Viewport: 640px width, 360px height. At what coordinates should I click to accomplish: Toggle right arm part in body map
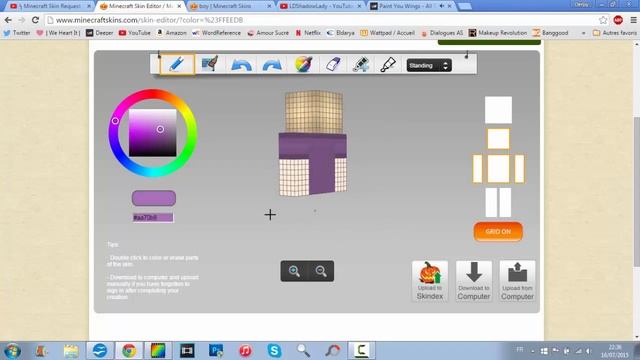520,169
